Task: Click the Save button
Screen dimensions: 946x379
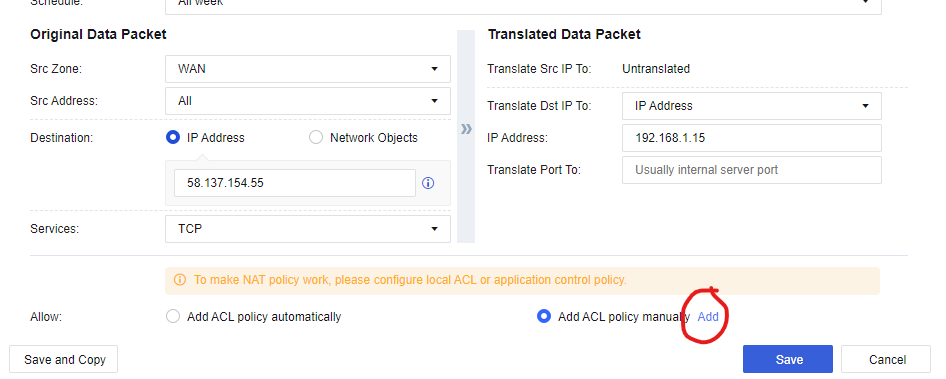Action: point(788,359)
